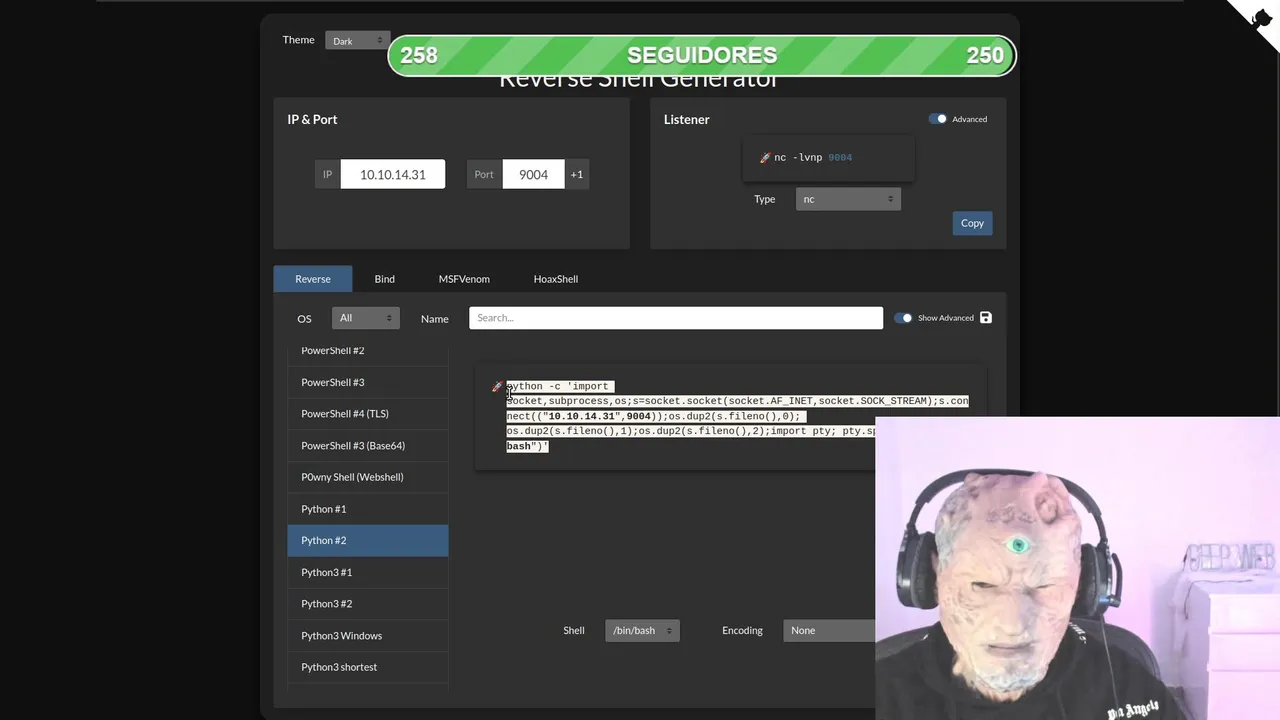Open the Encoding dropdown showing None

click(x=829, y=630)
